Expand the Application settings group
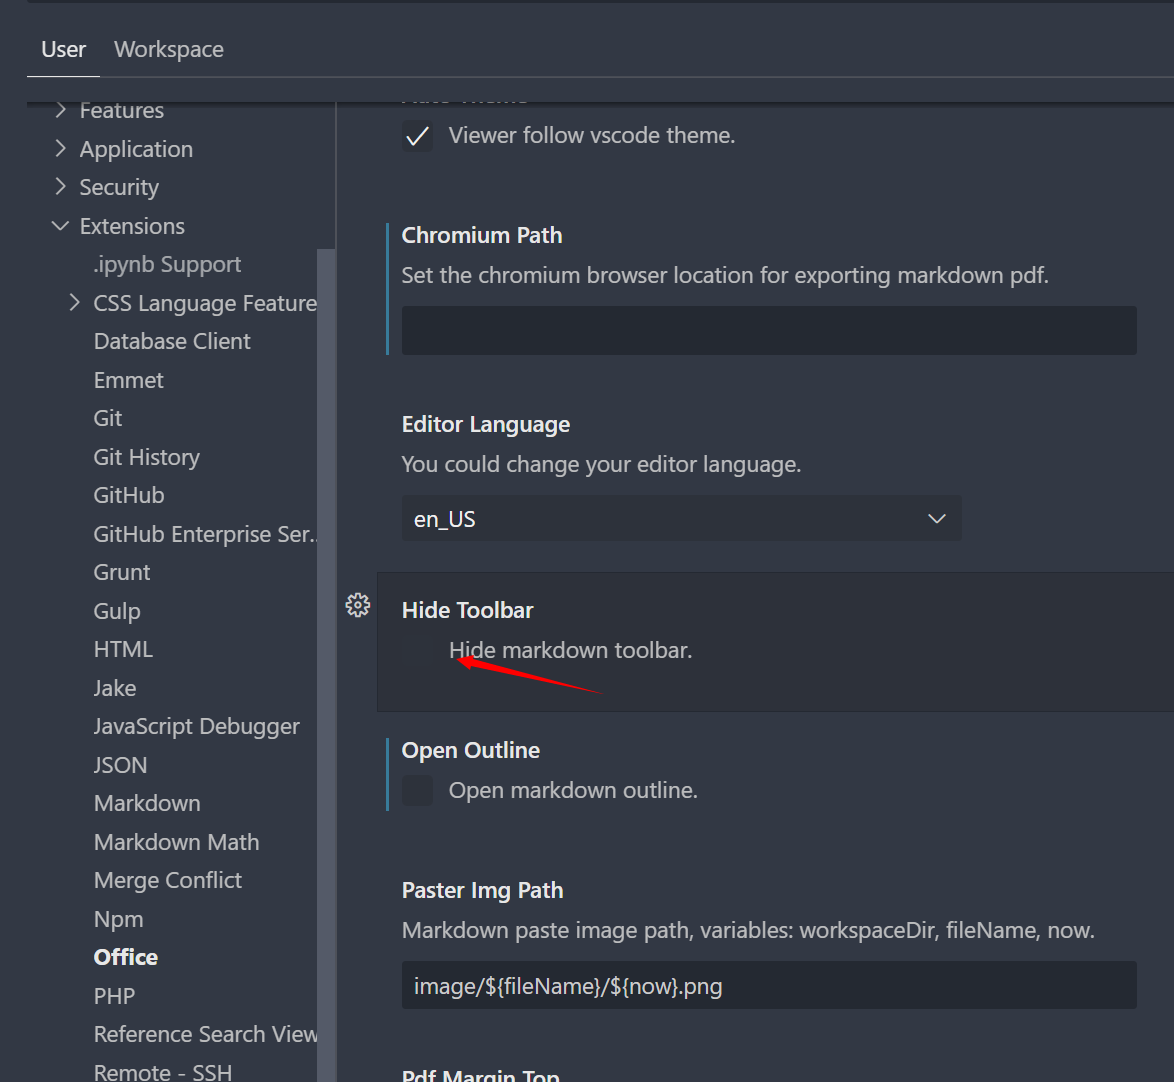The image size is (1174, 1082). (x=60, y=149)
